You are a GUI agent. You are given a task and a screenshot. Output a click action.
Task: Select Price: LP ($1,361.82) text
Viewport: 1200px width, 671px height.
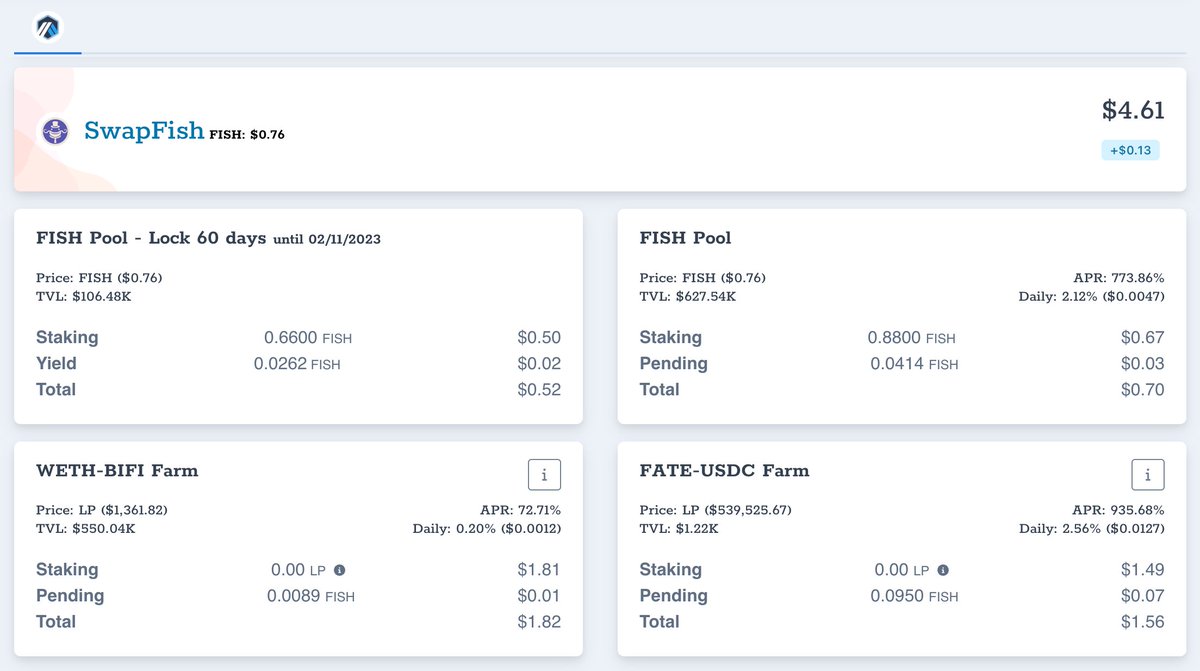[x=102, y=510]
